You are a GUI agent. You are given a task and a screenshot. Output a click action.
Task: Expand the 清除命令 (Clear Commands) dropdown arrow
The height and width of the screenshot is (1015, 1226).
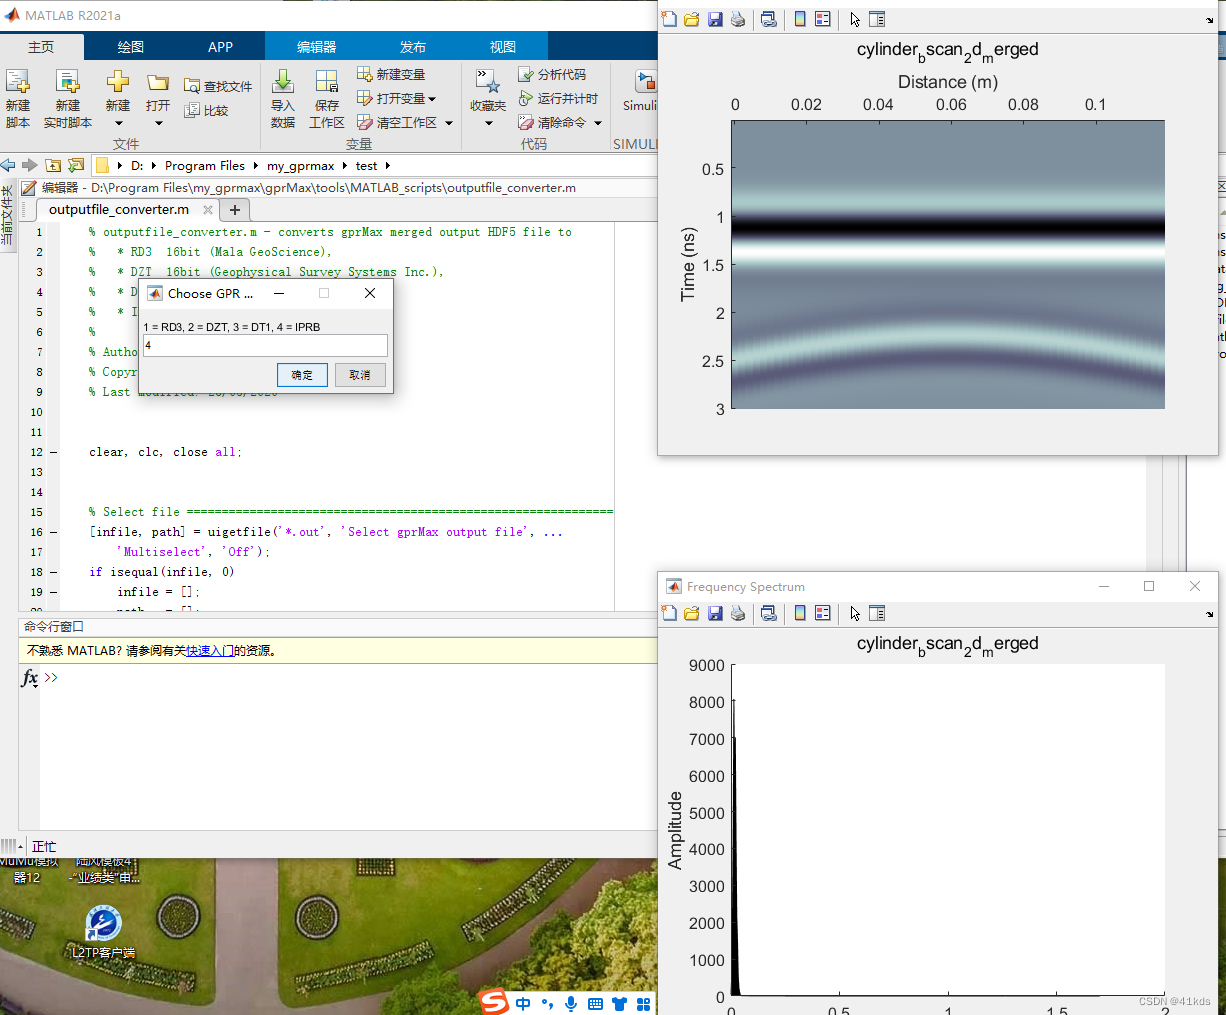[598, 123]
